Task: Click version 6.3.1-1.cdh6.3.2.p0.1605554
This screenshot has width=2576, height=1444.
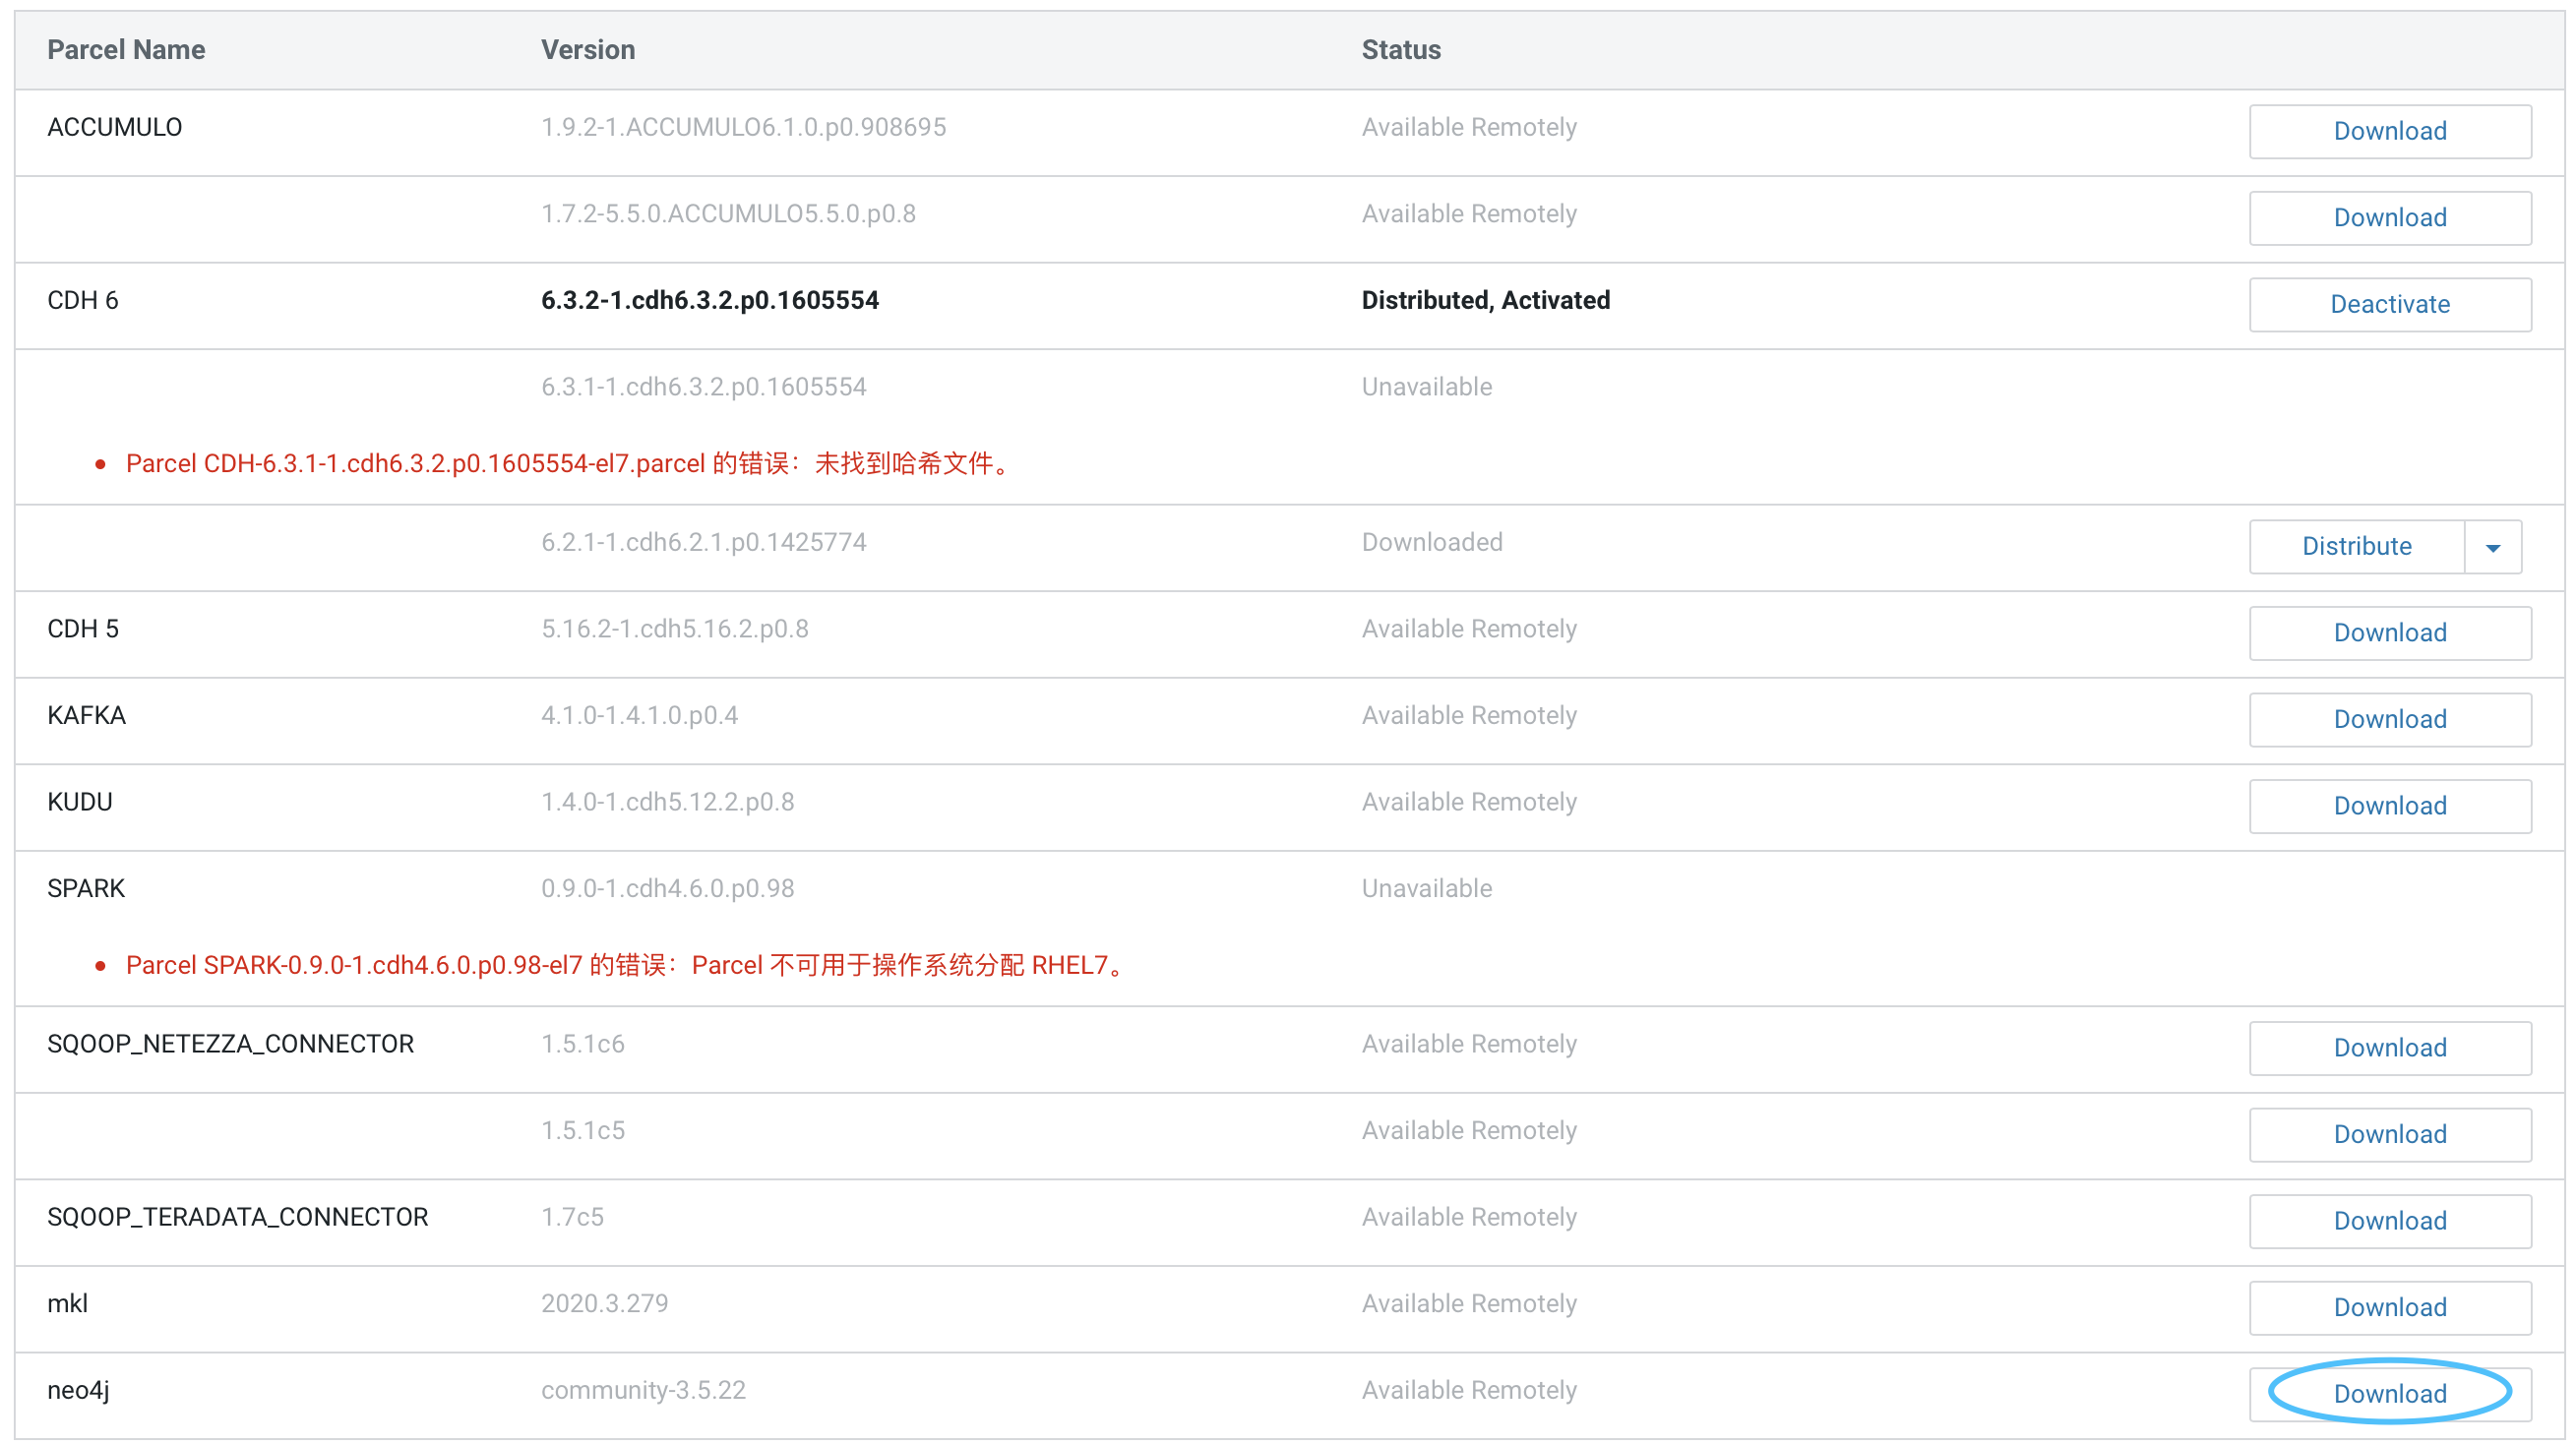Action: click(x=704, y=387)
